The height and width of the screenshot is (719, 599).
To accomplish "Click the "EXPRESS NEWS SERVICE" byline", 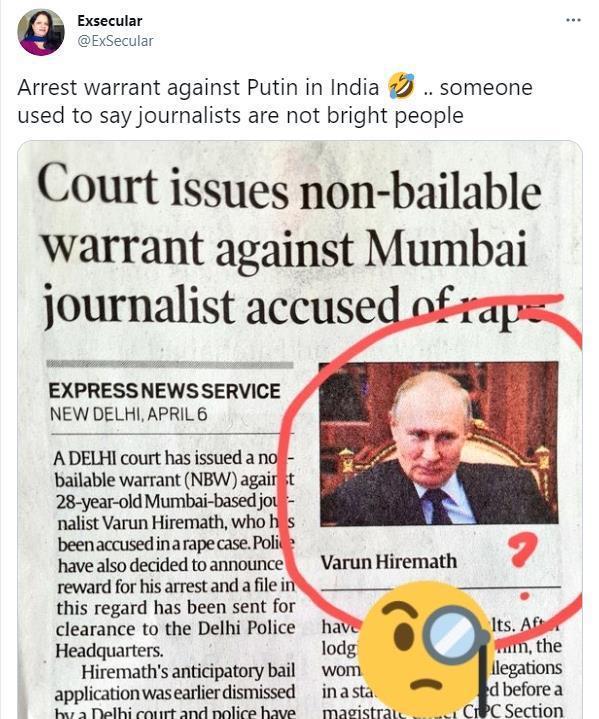I will [165, 391].
